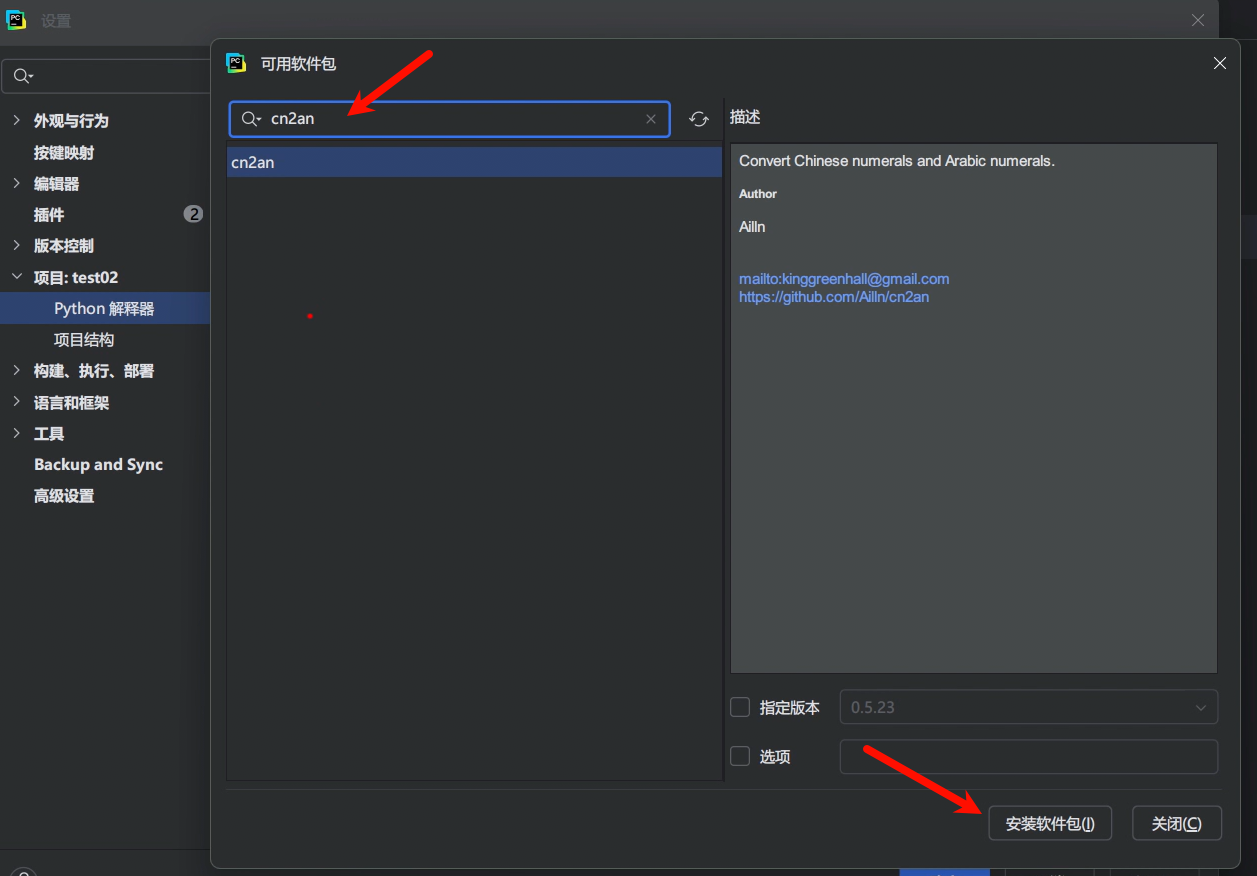Clear the cn2an search text with the X icon
Screen dimensions: 1257x876
pos(651,119)
